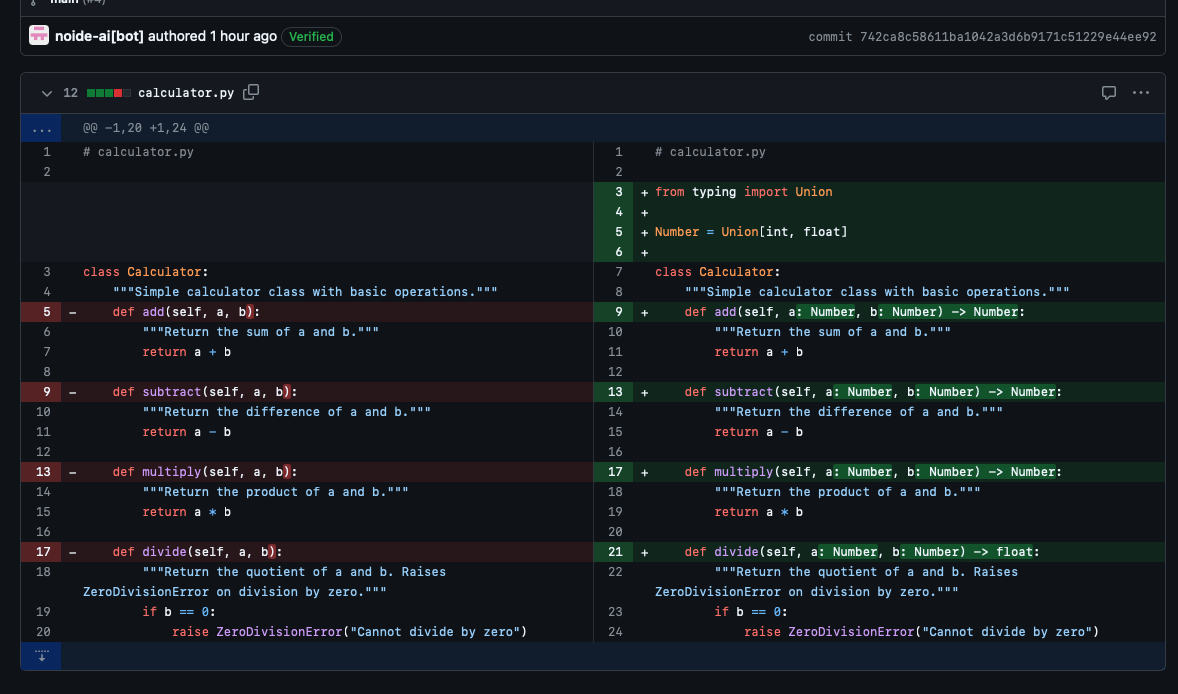Click the diffstat colored blocks indicator
The height and width of the screenshot is (694, 1178).
(x=109, y=93)
